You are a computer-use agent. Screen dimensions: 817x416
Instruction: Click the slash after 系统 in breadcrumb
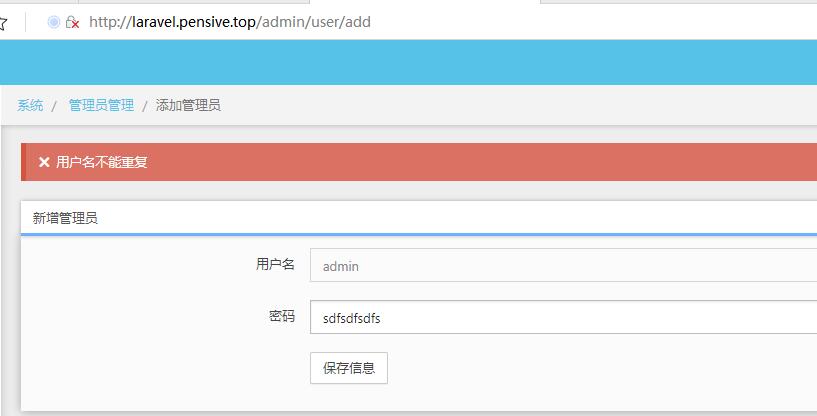click(54, 105)
